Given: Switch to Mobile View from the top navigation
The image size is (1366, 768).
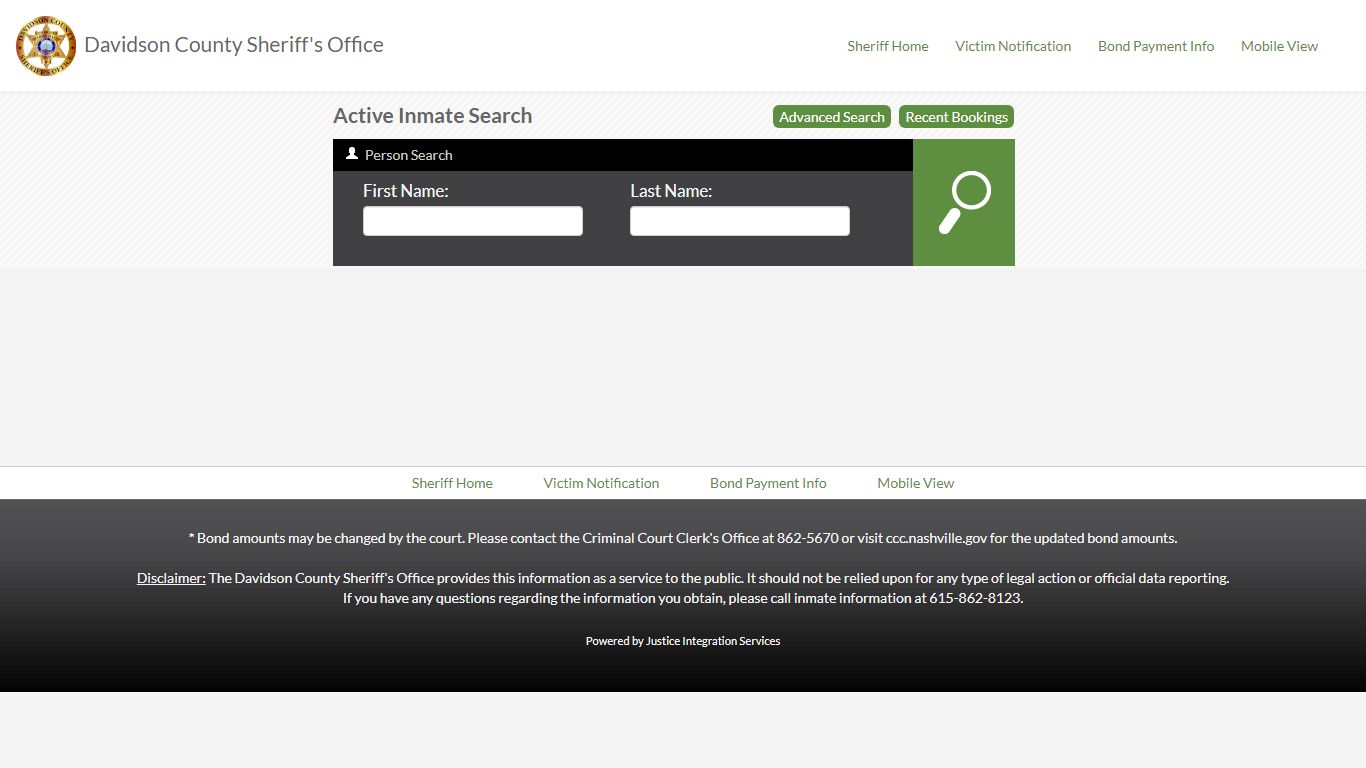Looking at the screenshot, I should 1279,46.
